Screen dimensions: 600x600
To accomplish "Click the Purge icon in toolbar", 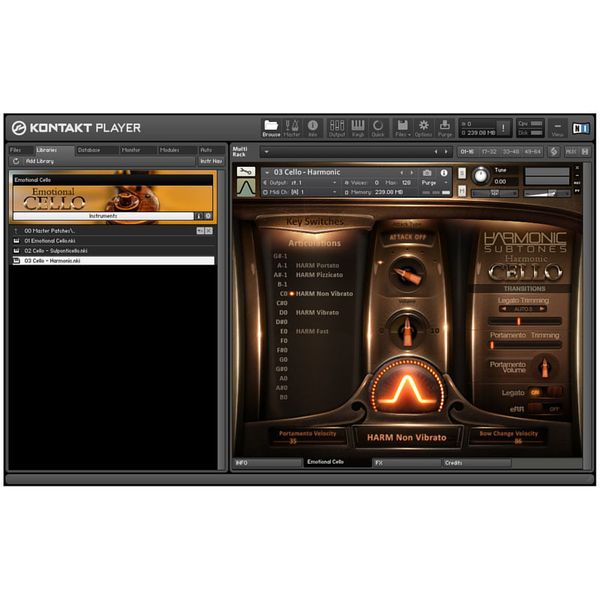I will tap(445, 127).
